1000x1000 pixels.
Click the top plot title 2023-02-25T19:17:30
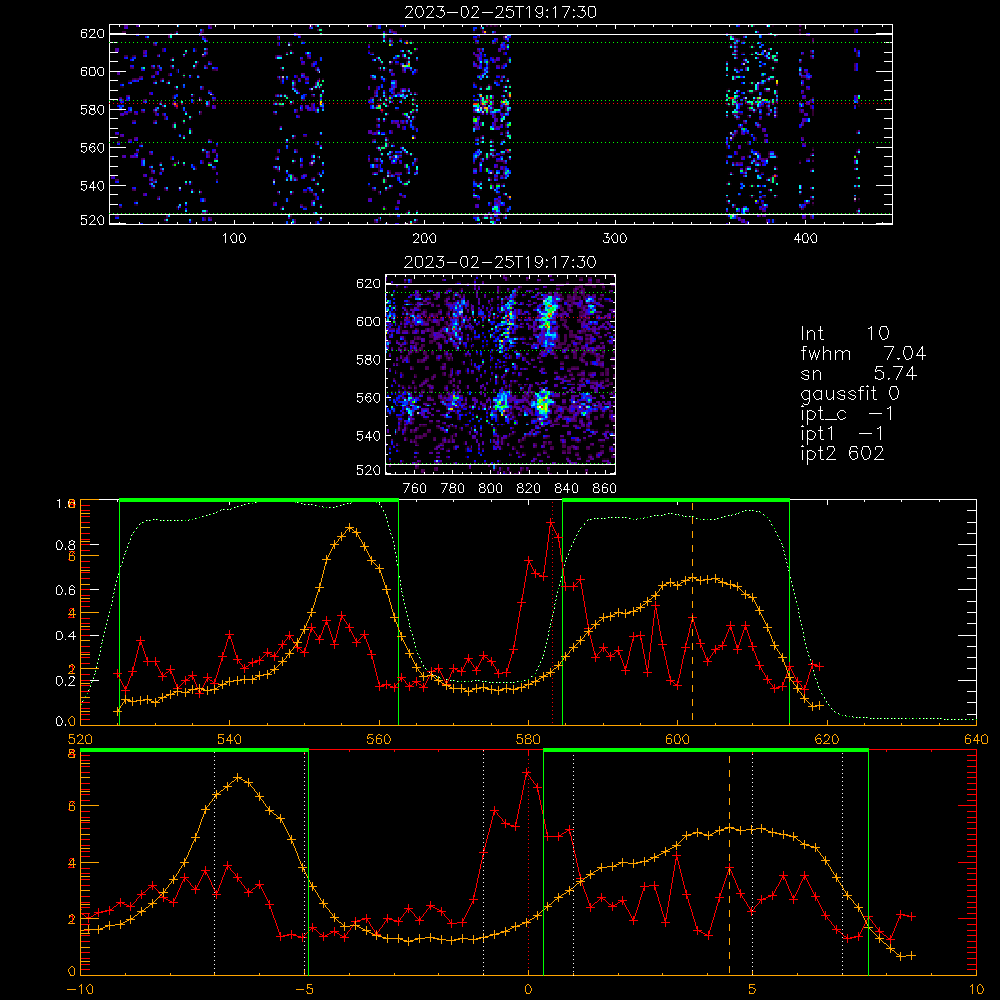pos(501,12)
